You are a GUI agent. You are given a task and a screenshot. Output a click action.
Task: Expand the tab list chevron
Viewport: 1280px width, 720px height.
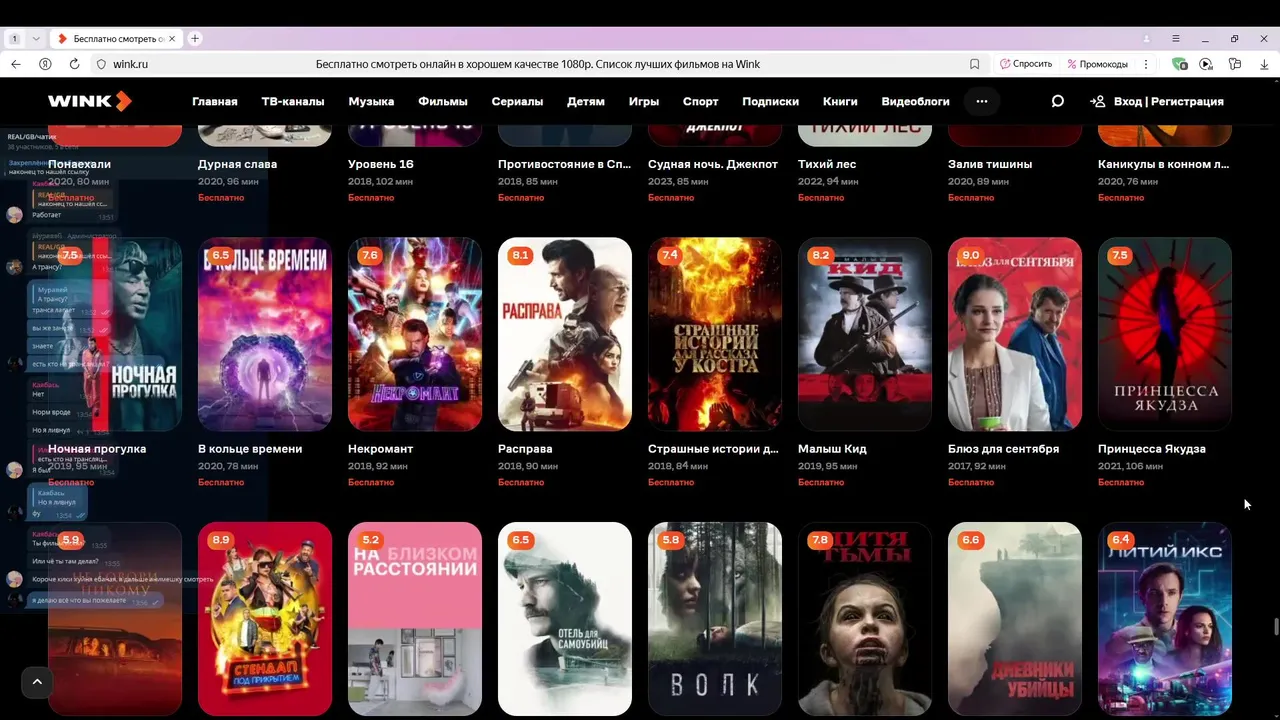coord(36,39)
